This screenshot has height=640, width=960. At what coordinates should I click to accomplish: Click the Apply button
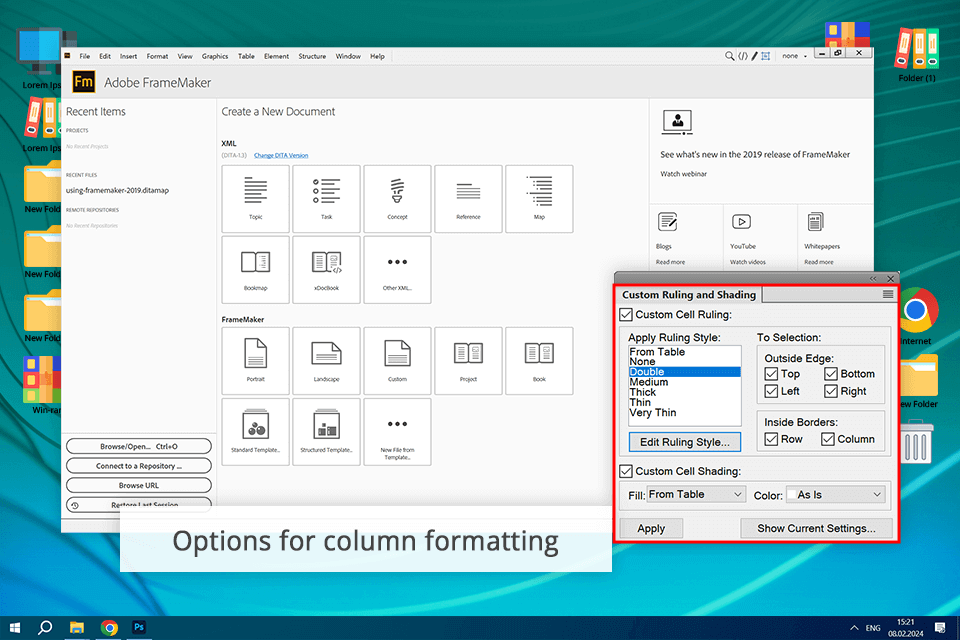point(651,529)
